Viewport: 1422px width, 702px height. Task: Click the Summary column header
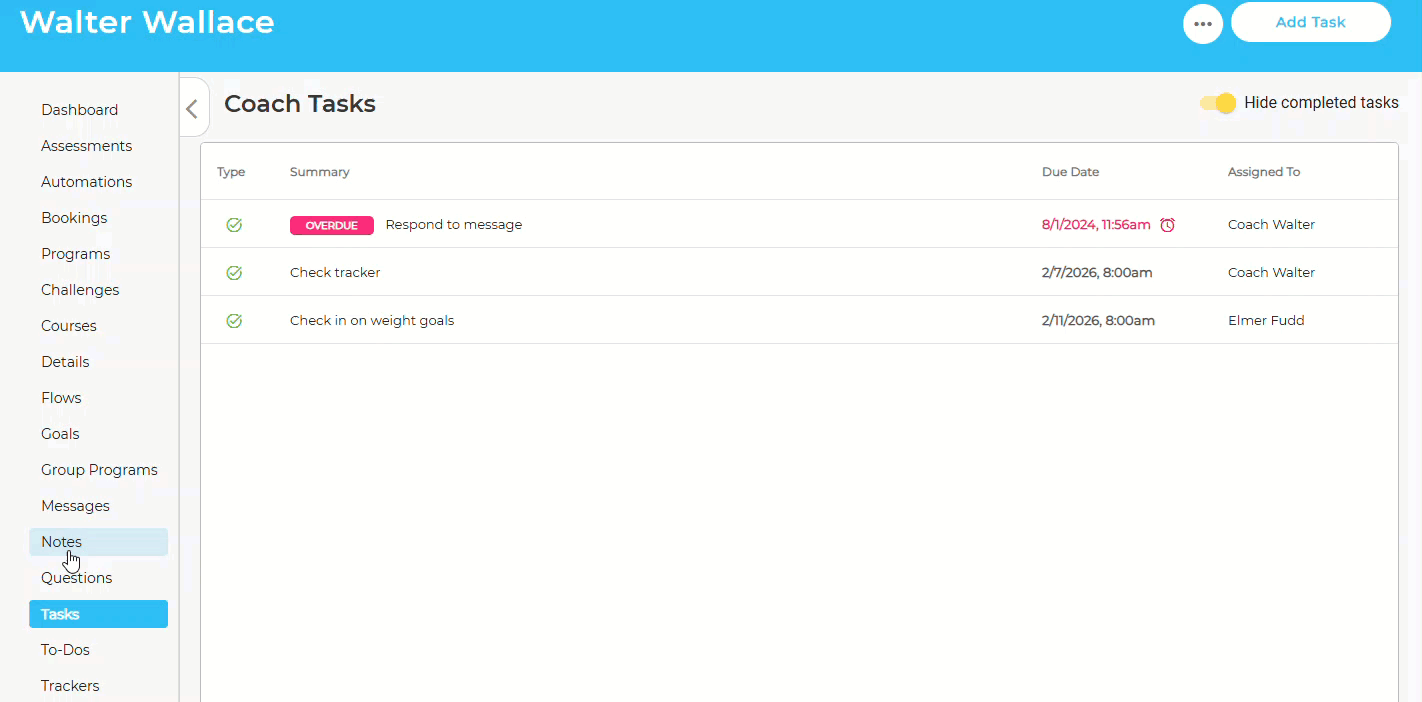319,172
